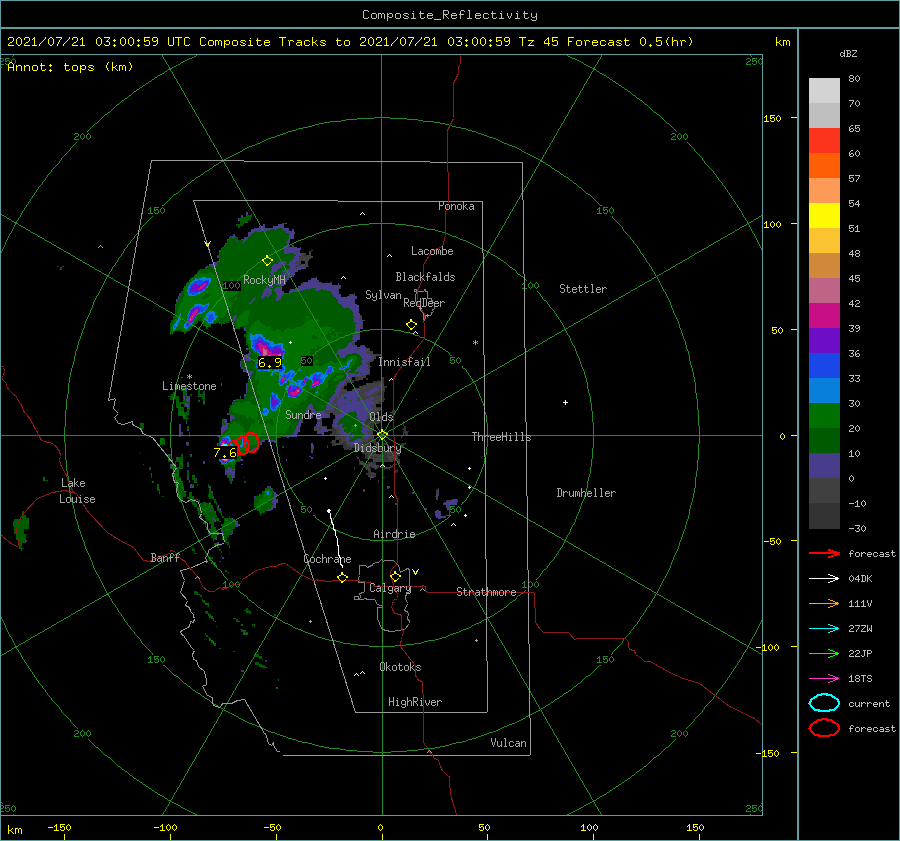Screen dimensions: 900x841
Task: Pick the light grey swatch beside 80 dBZ
Action: coord(824,91)
